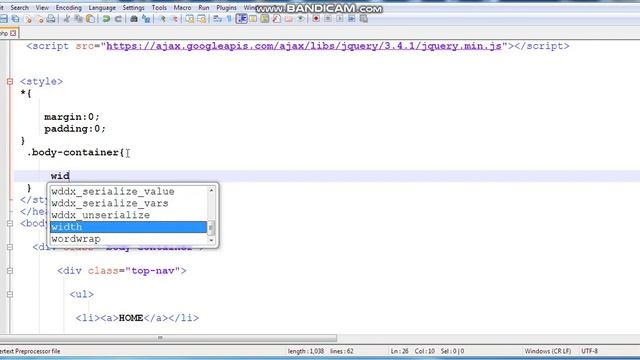Open the Function List icon
640x360 pixels.
[277, 19]
